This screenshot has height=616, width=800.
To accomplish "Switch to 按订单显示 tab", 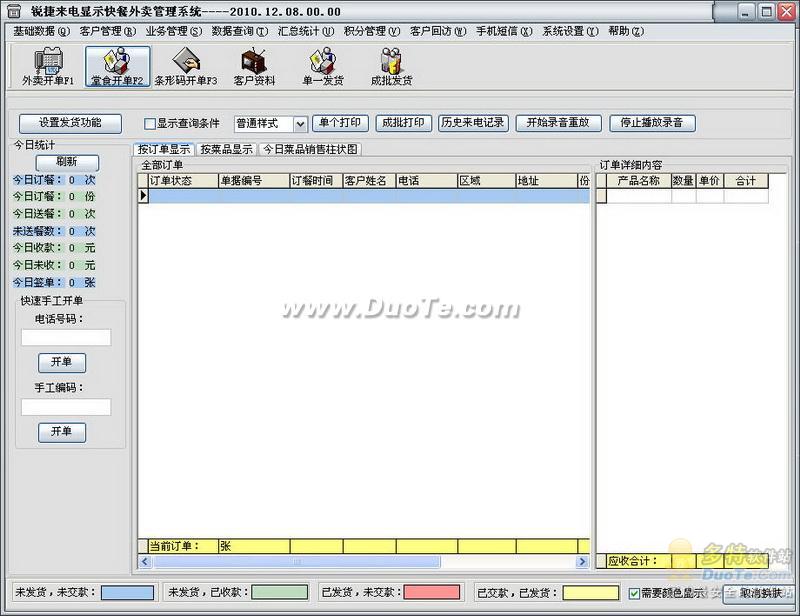I will [x=164, y=149].
